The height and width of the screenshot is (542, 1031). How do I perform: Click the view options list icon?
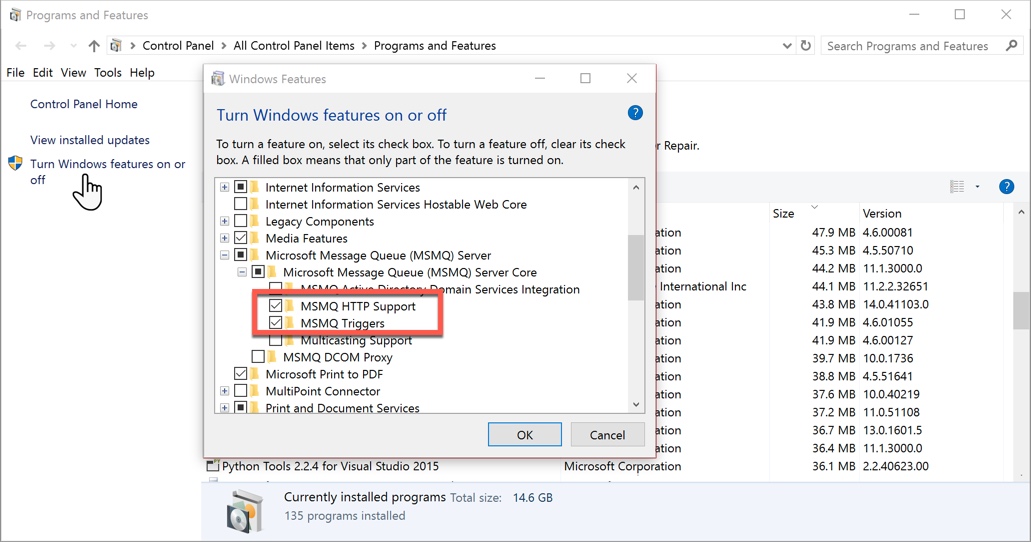coord(957,187)
